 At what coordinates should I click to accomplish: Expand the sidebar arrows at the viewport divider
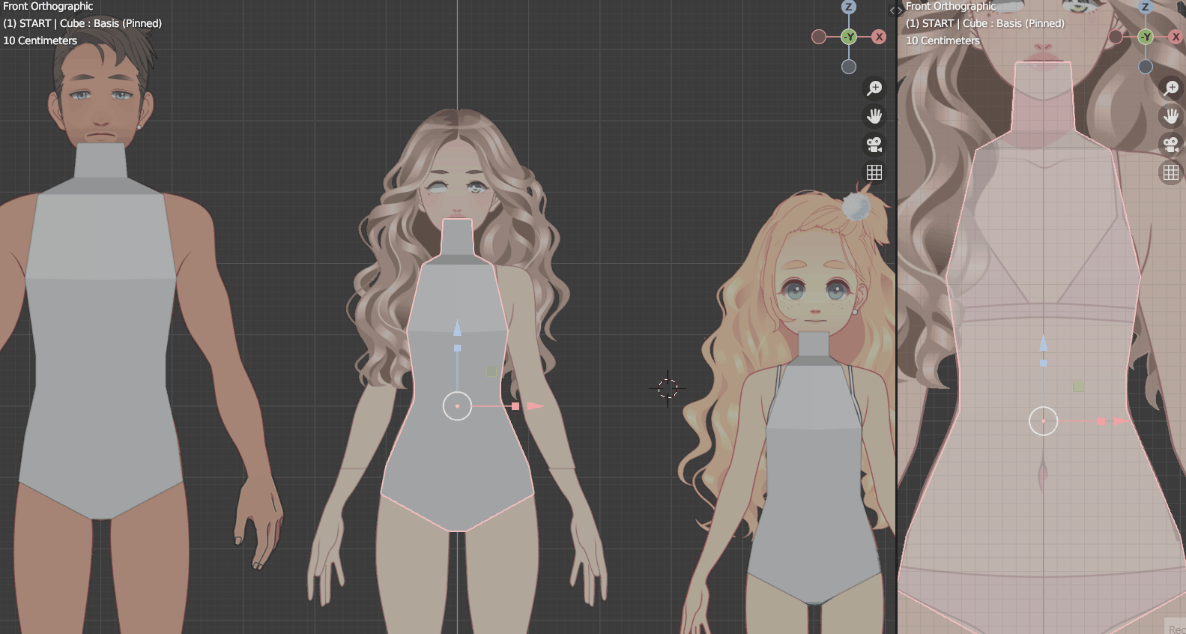coord(895,9)
